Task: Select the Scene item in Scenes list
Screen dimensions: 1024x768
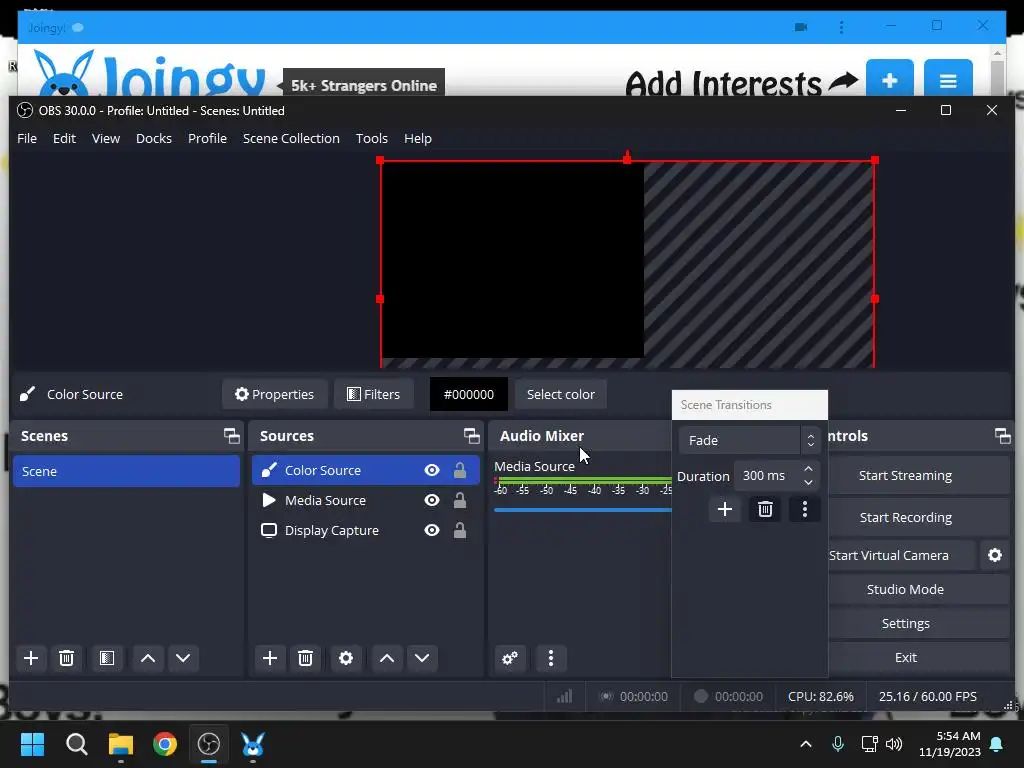Action: 127,471
